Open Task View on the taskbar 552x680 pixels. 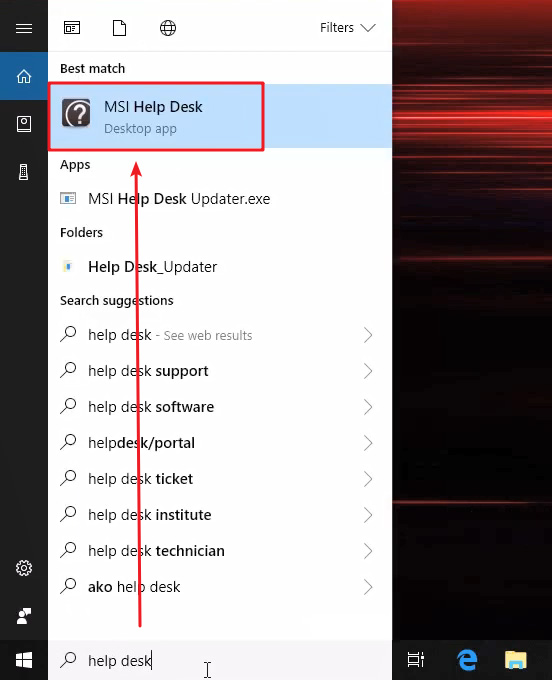(416, 660)
